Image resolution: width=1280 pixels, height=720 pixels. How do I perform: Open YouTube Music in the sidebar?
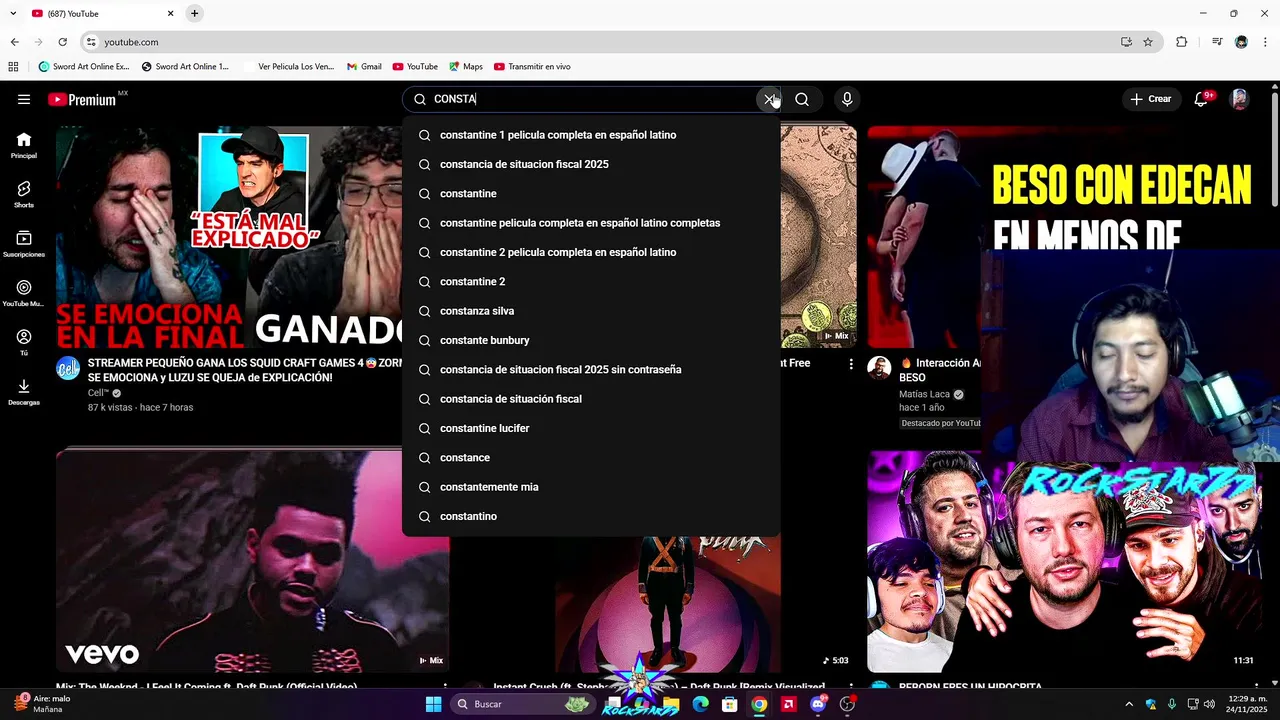24,293
